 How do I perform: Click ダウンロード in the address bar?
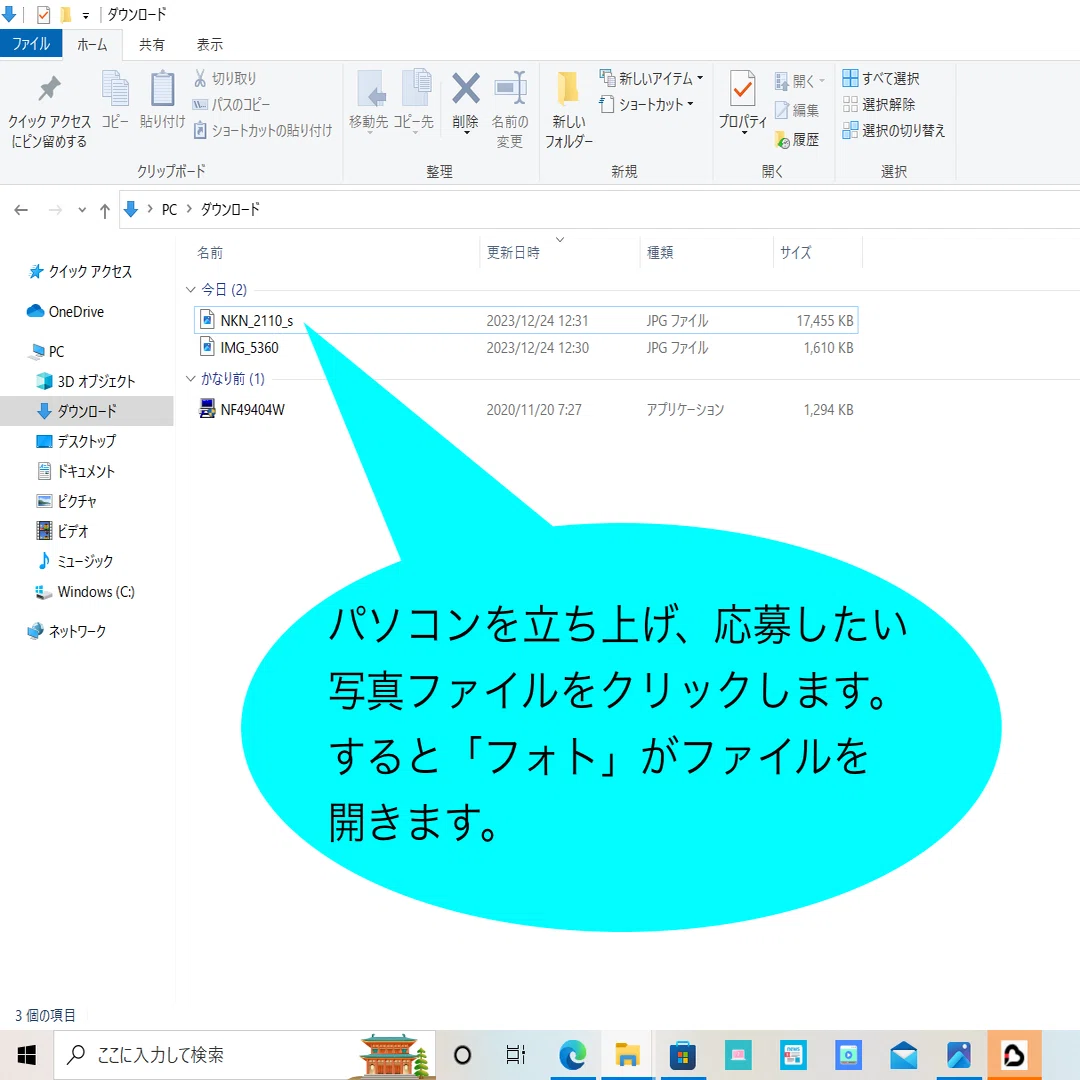pyautogui.click(x=230, y=209)
